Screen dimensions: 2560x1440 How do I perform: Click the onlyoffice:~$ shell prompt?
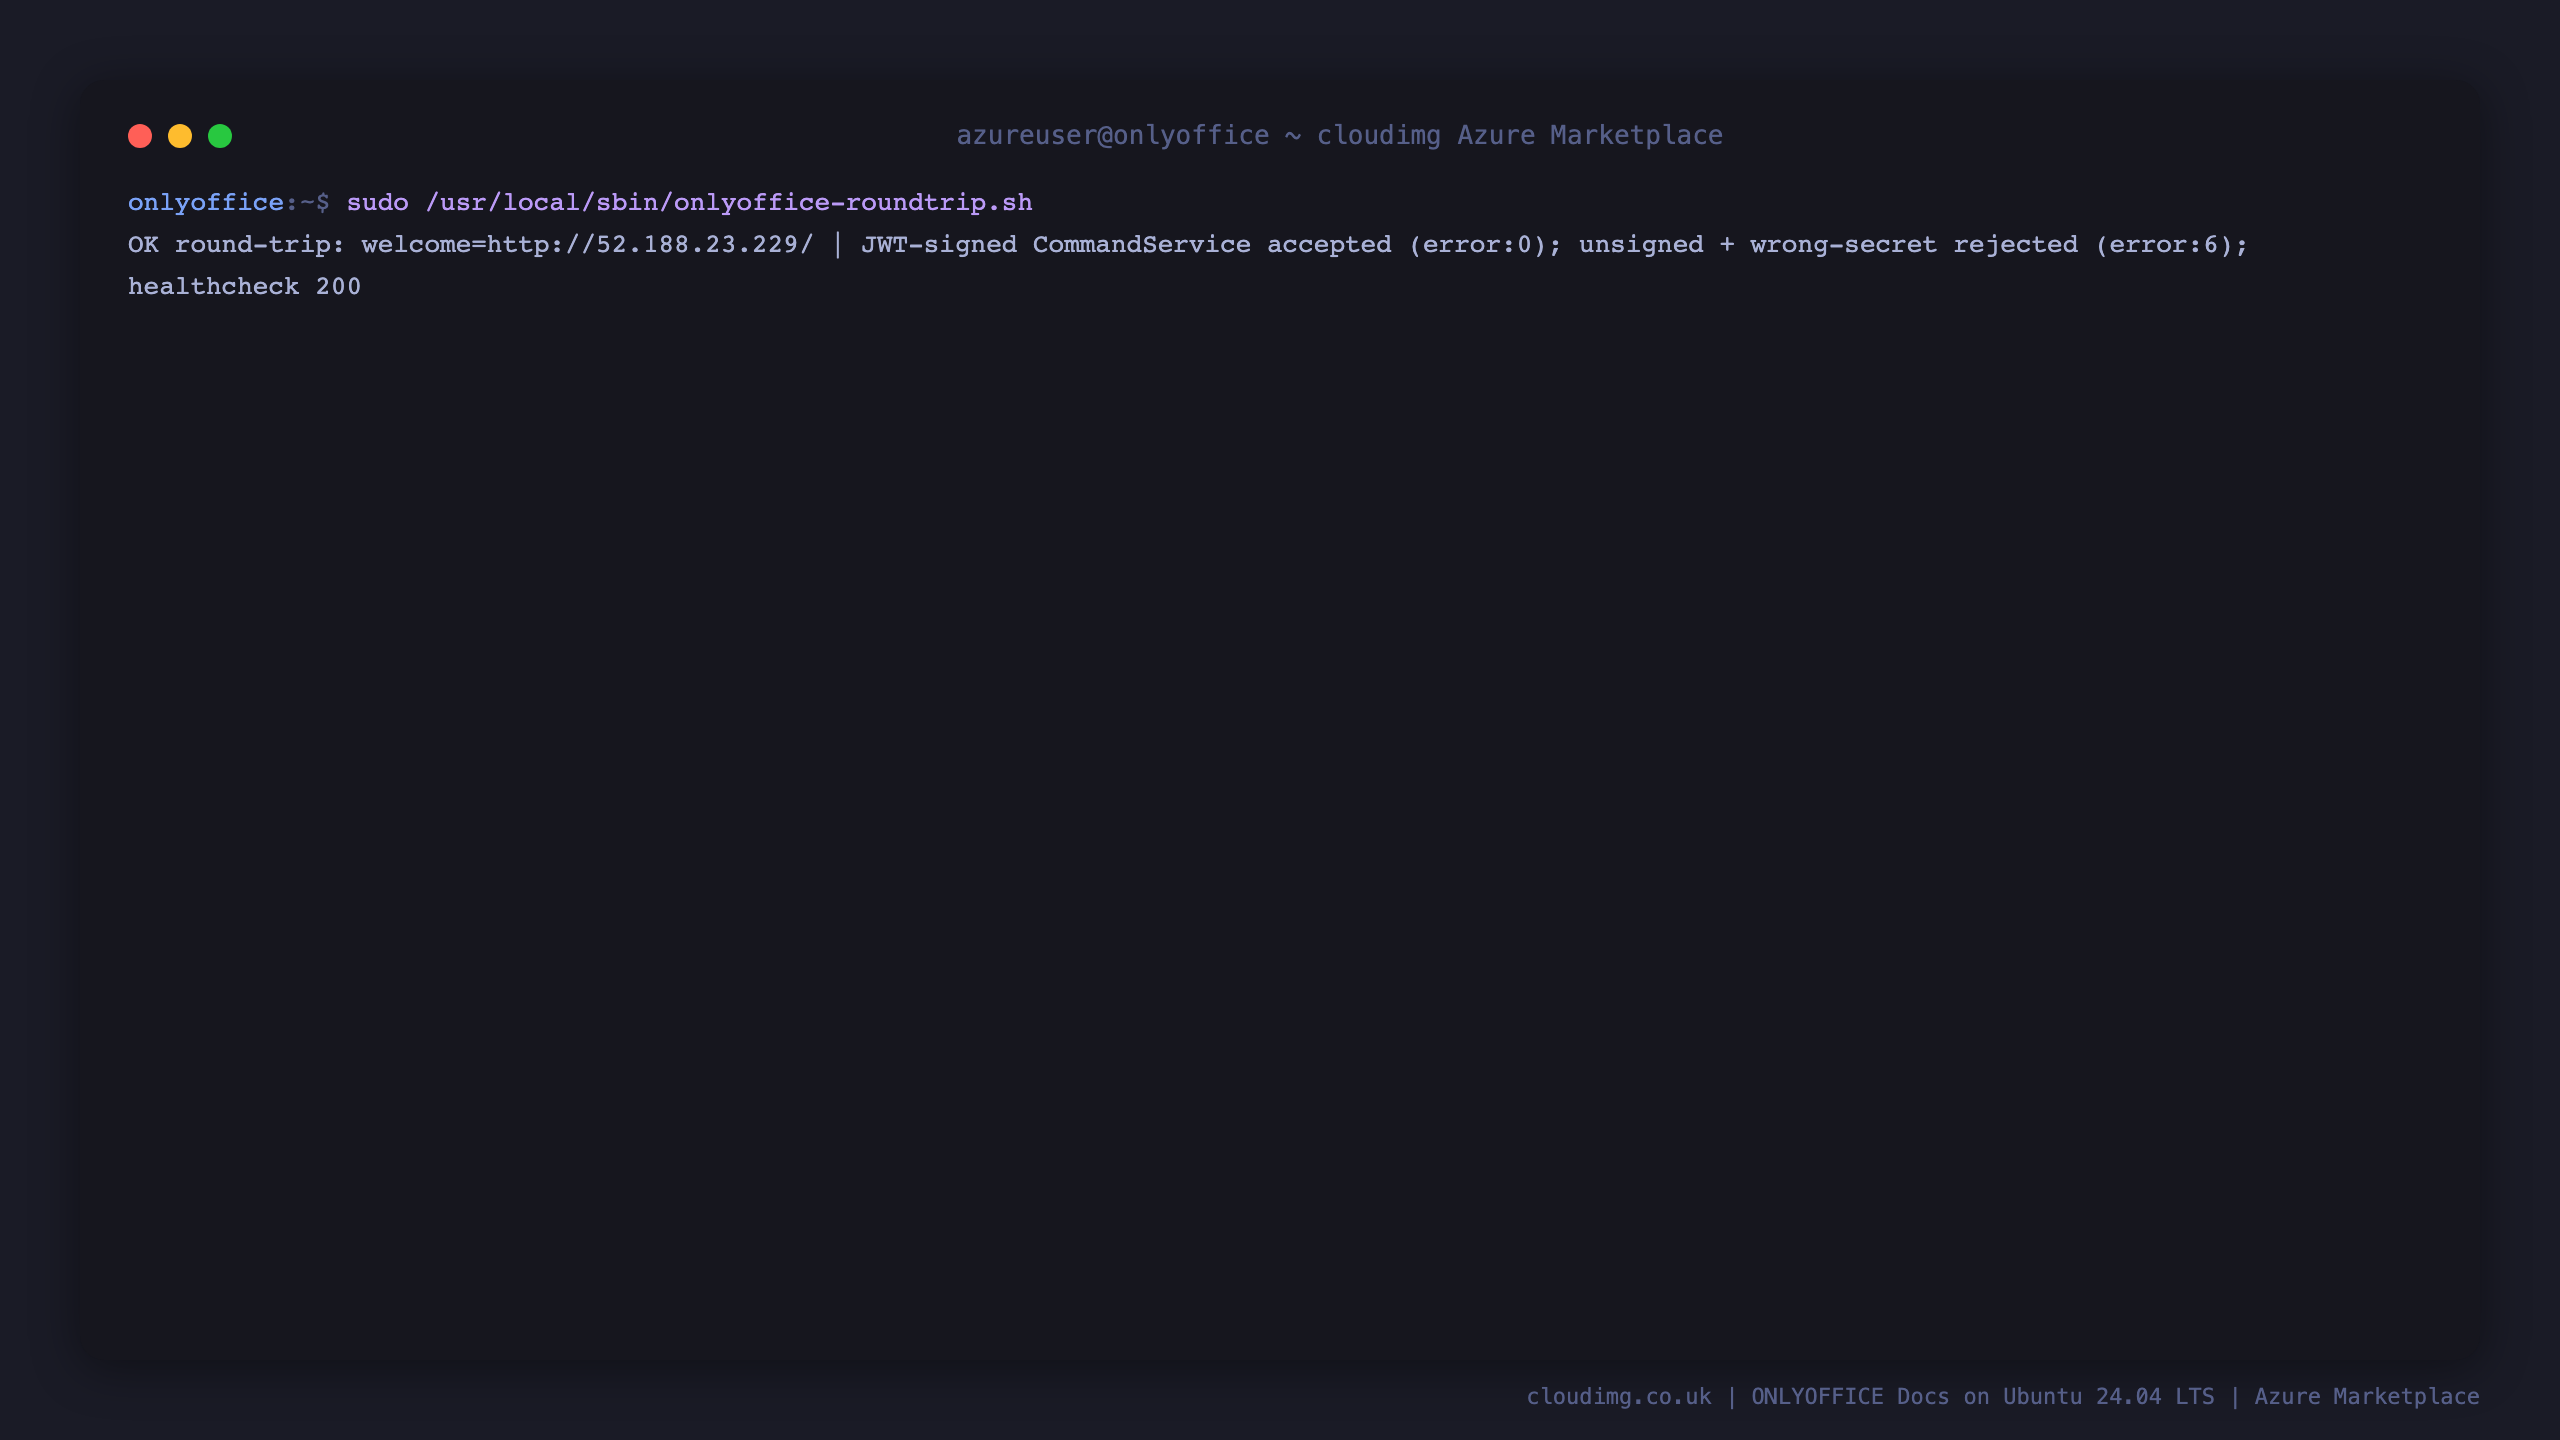pos(228,203)
